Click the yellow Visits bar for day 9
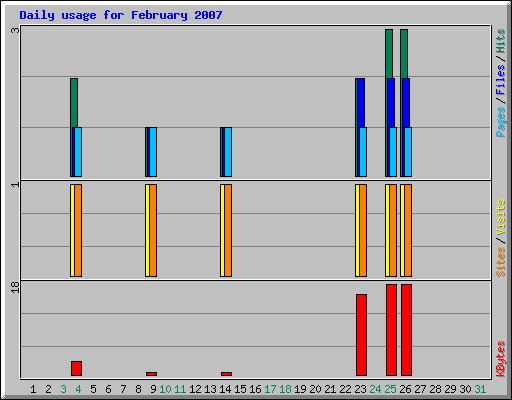The height and width of the screenshot is (400, 512). pyautogui.click(x=147, y=230)
